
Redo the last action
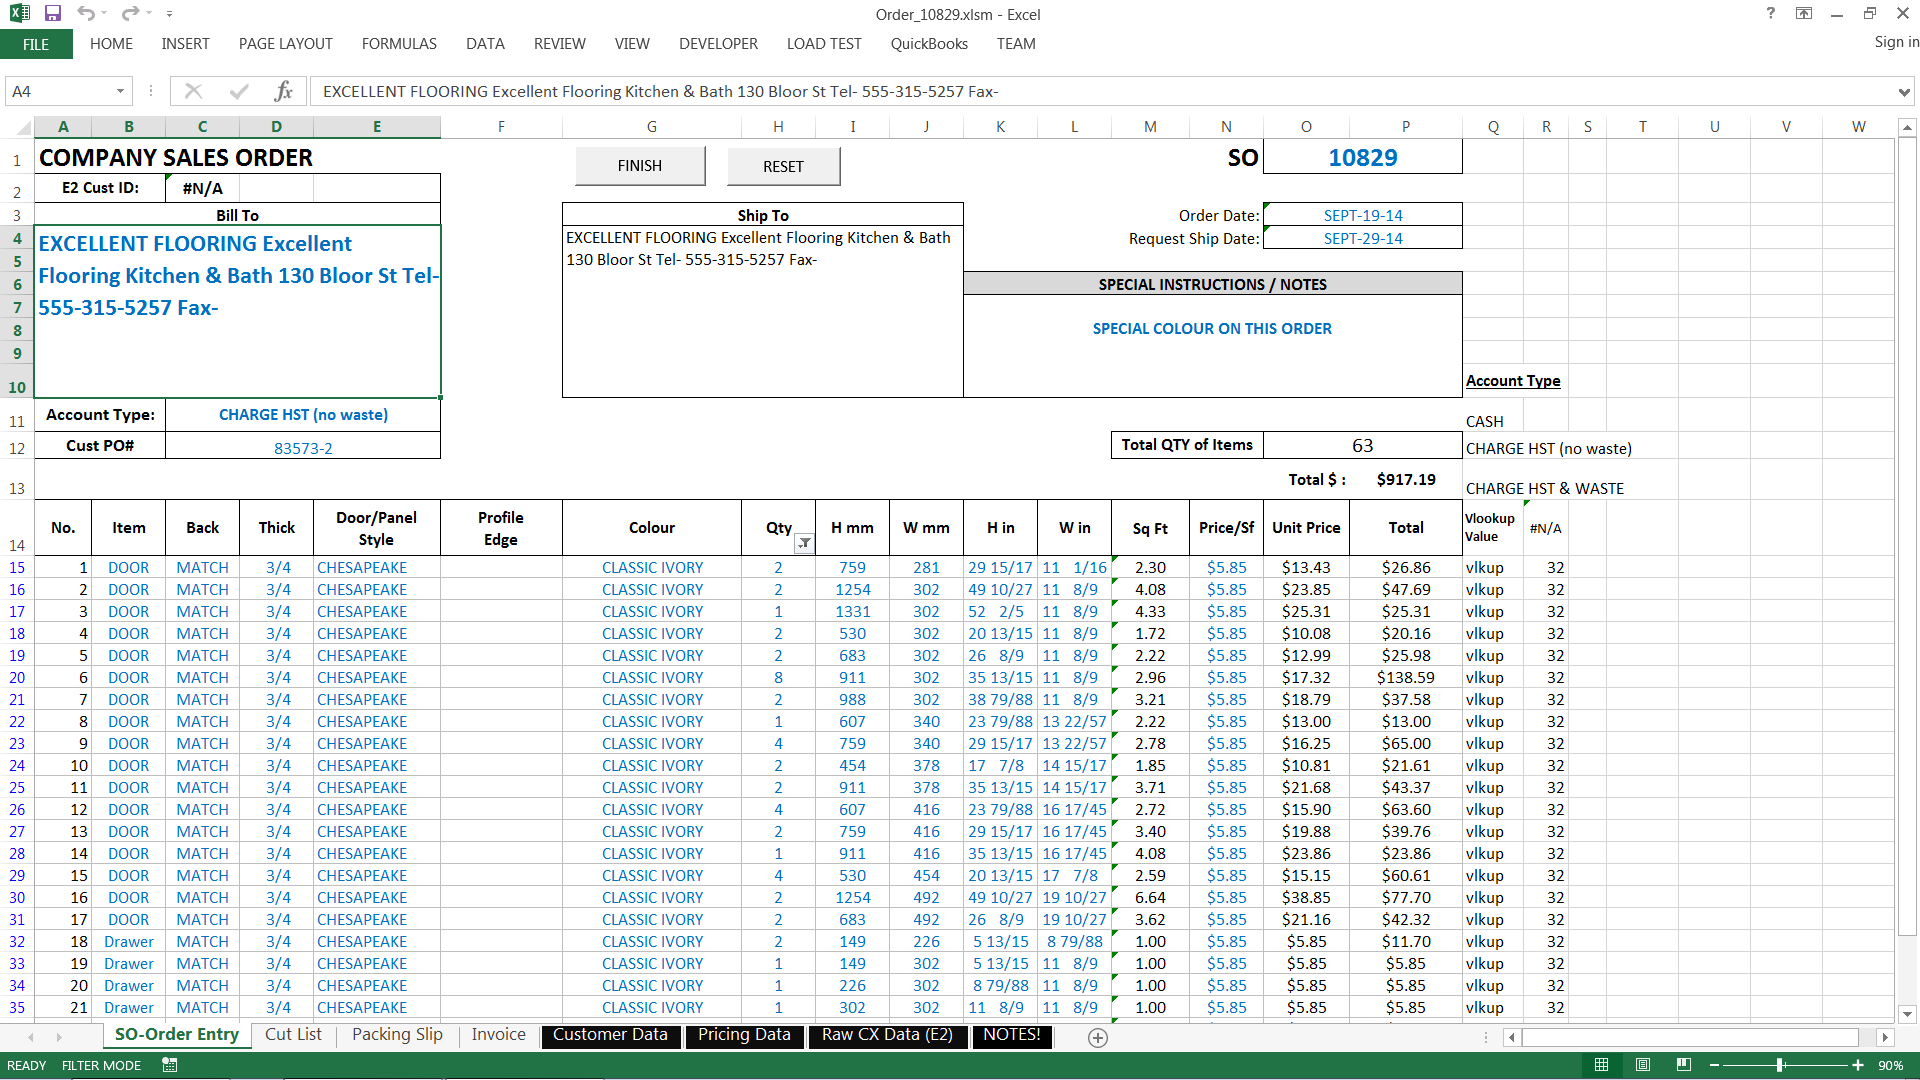point(129,14)
